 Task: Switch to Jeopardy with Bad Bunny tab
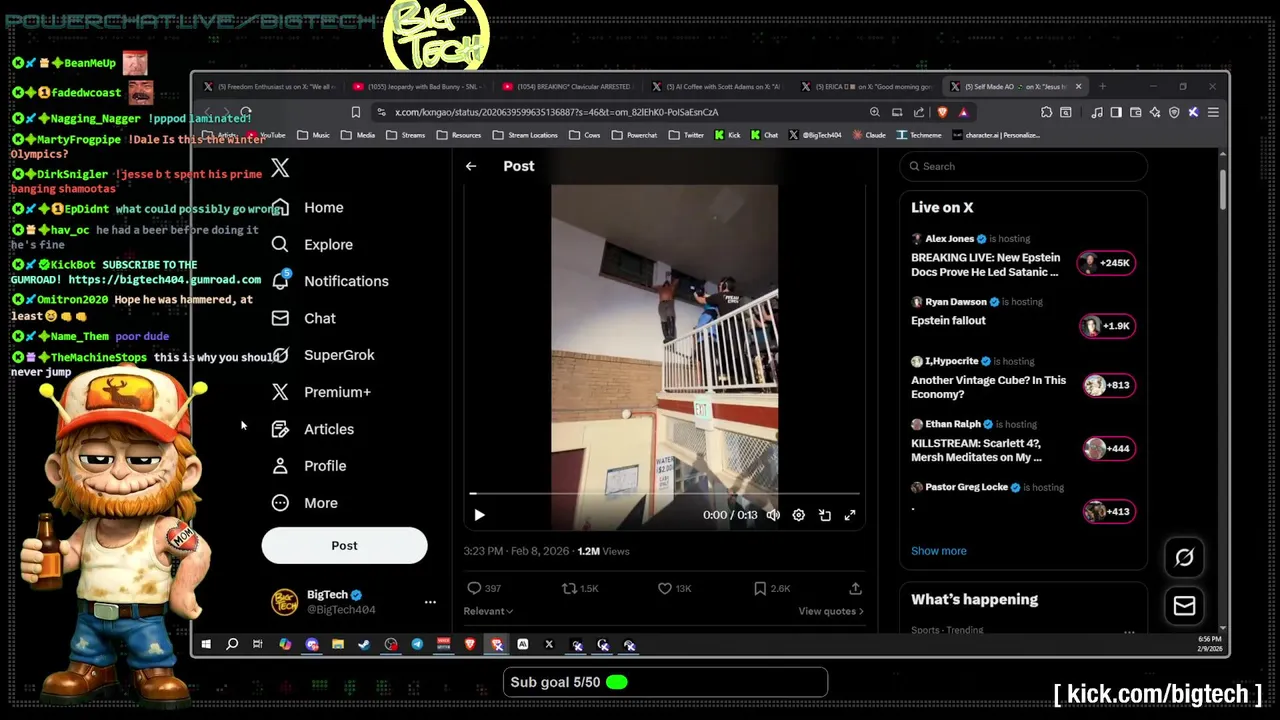[x=416, y=87]
